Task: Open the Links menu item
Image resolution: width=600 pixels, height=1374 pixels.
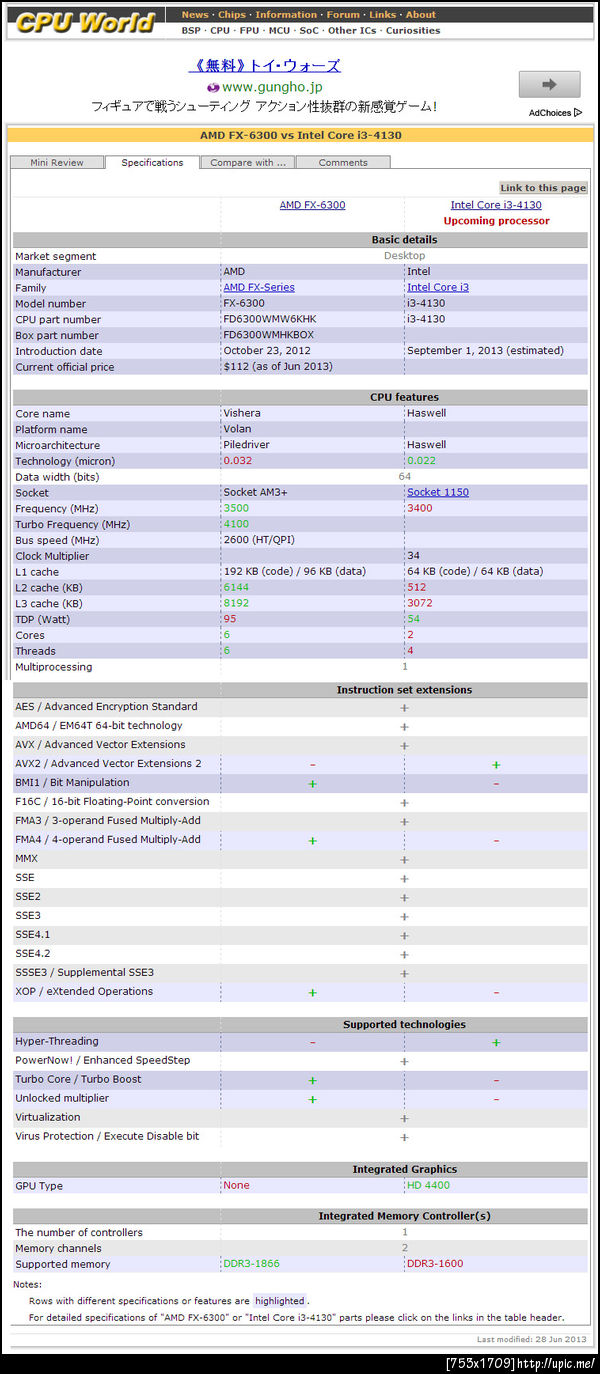Action: click(x=382, y=15)
